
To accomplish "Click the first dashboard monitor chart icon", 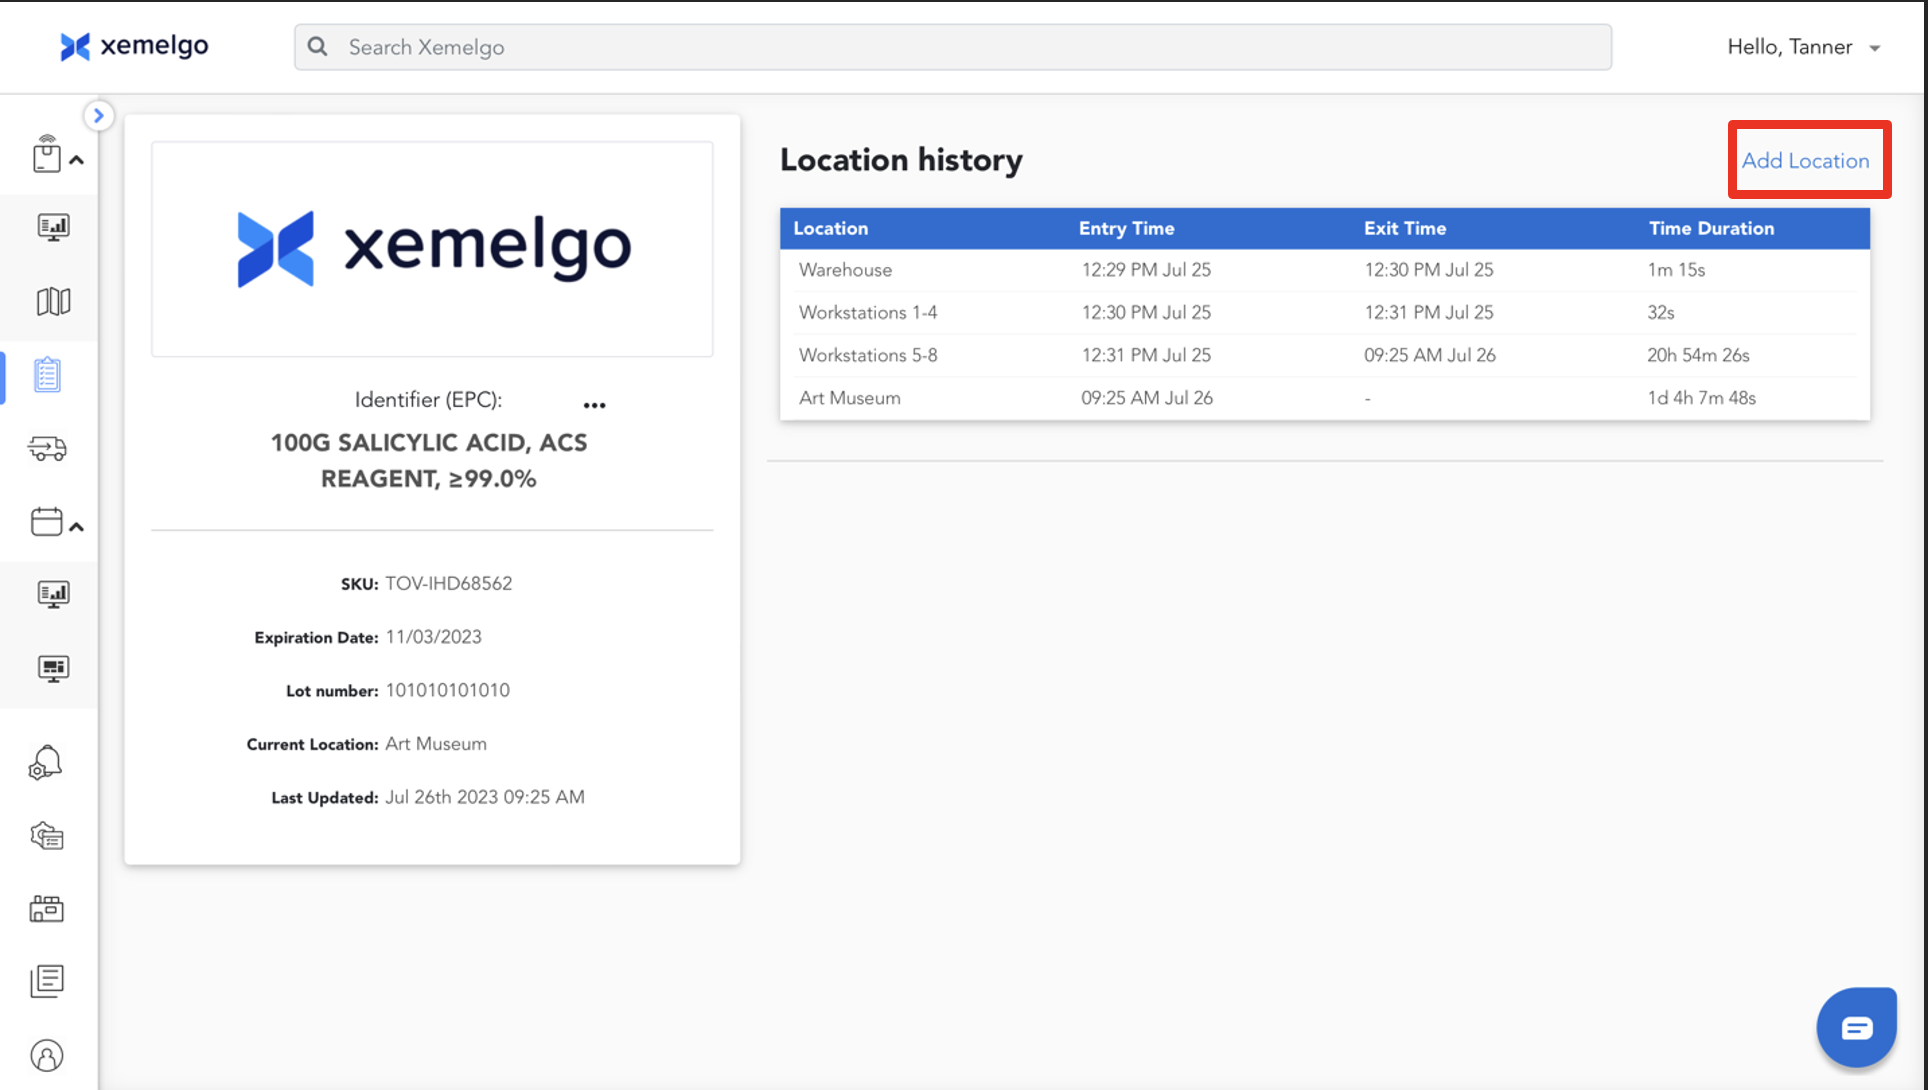I will 53,227.
